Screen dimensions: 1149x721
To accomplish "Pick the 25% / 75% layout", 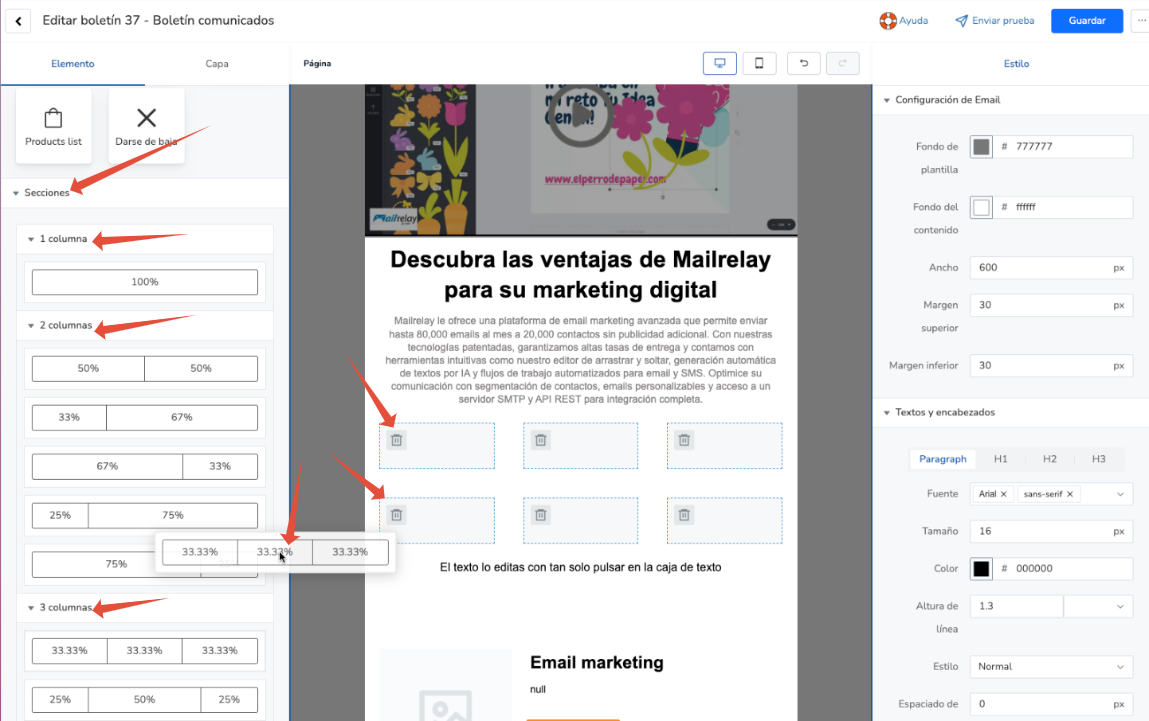I will [x=145, y=516].
